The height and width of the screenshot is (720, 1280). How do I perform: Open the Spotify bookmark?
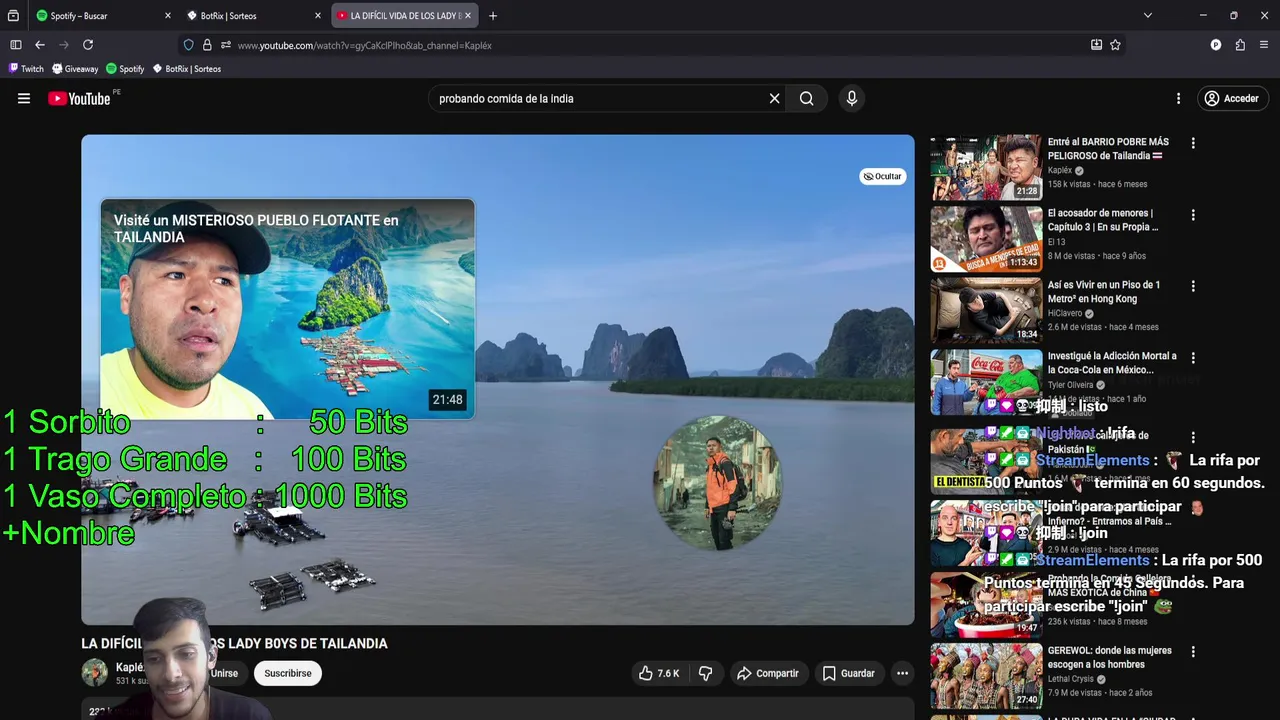[125, 69]
